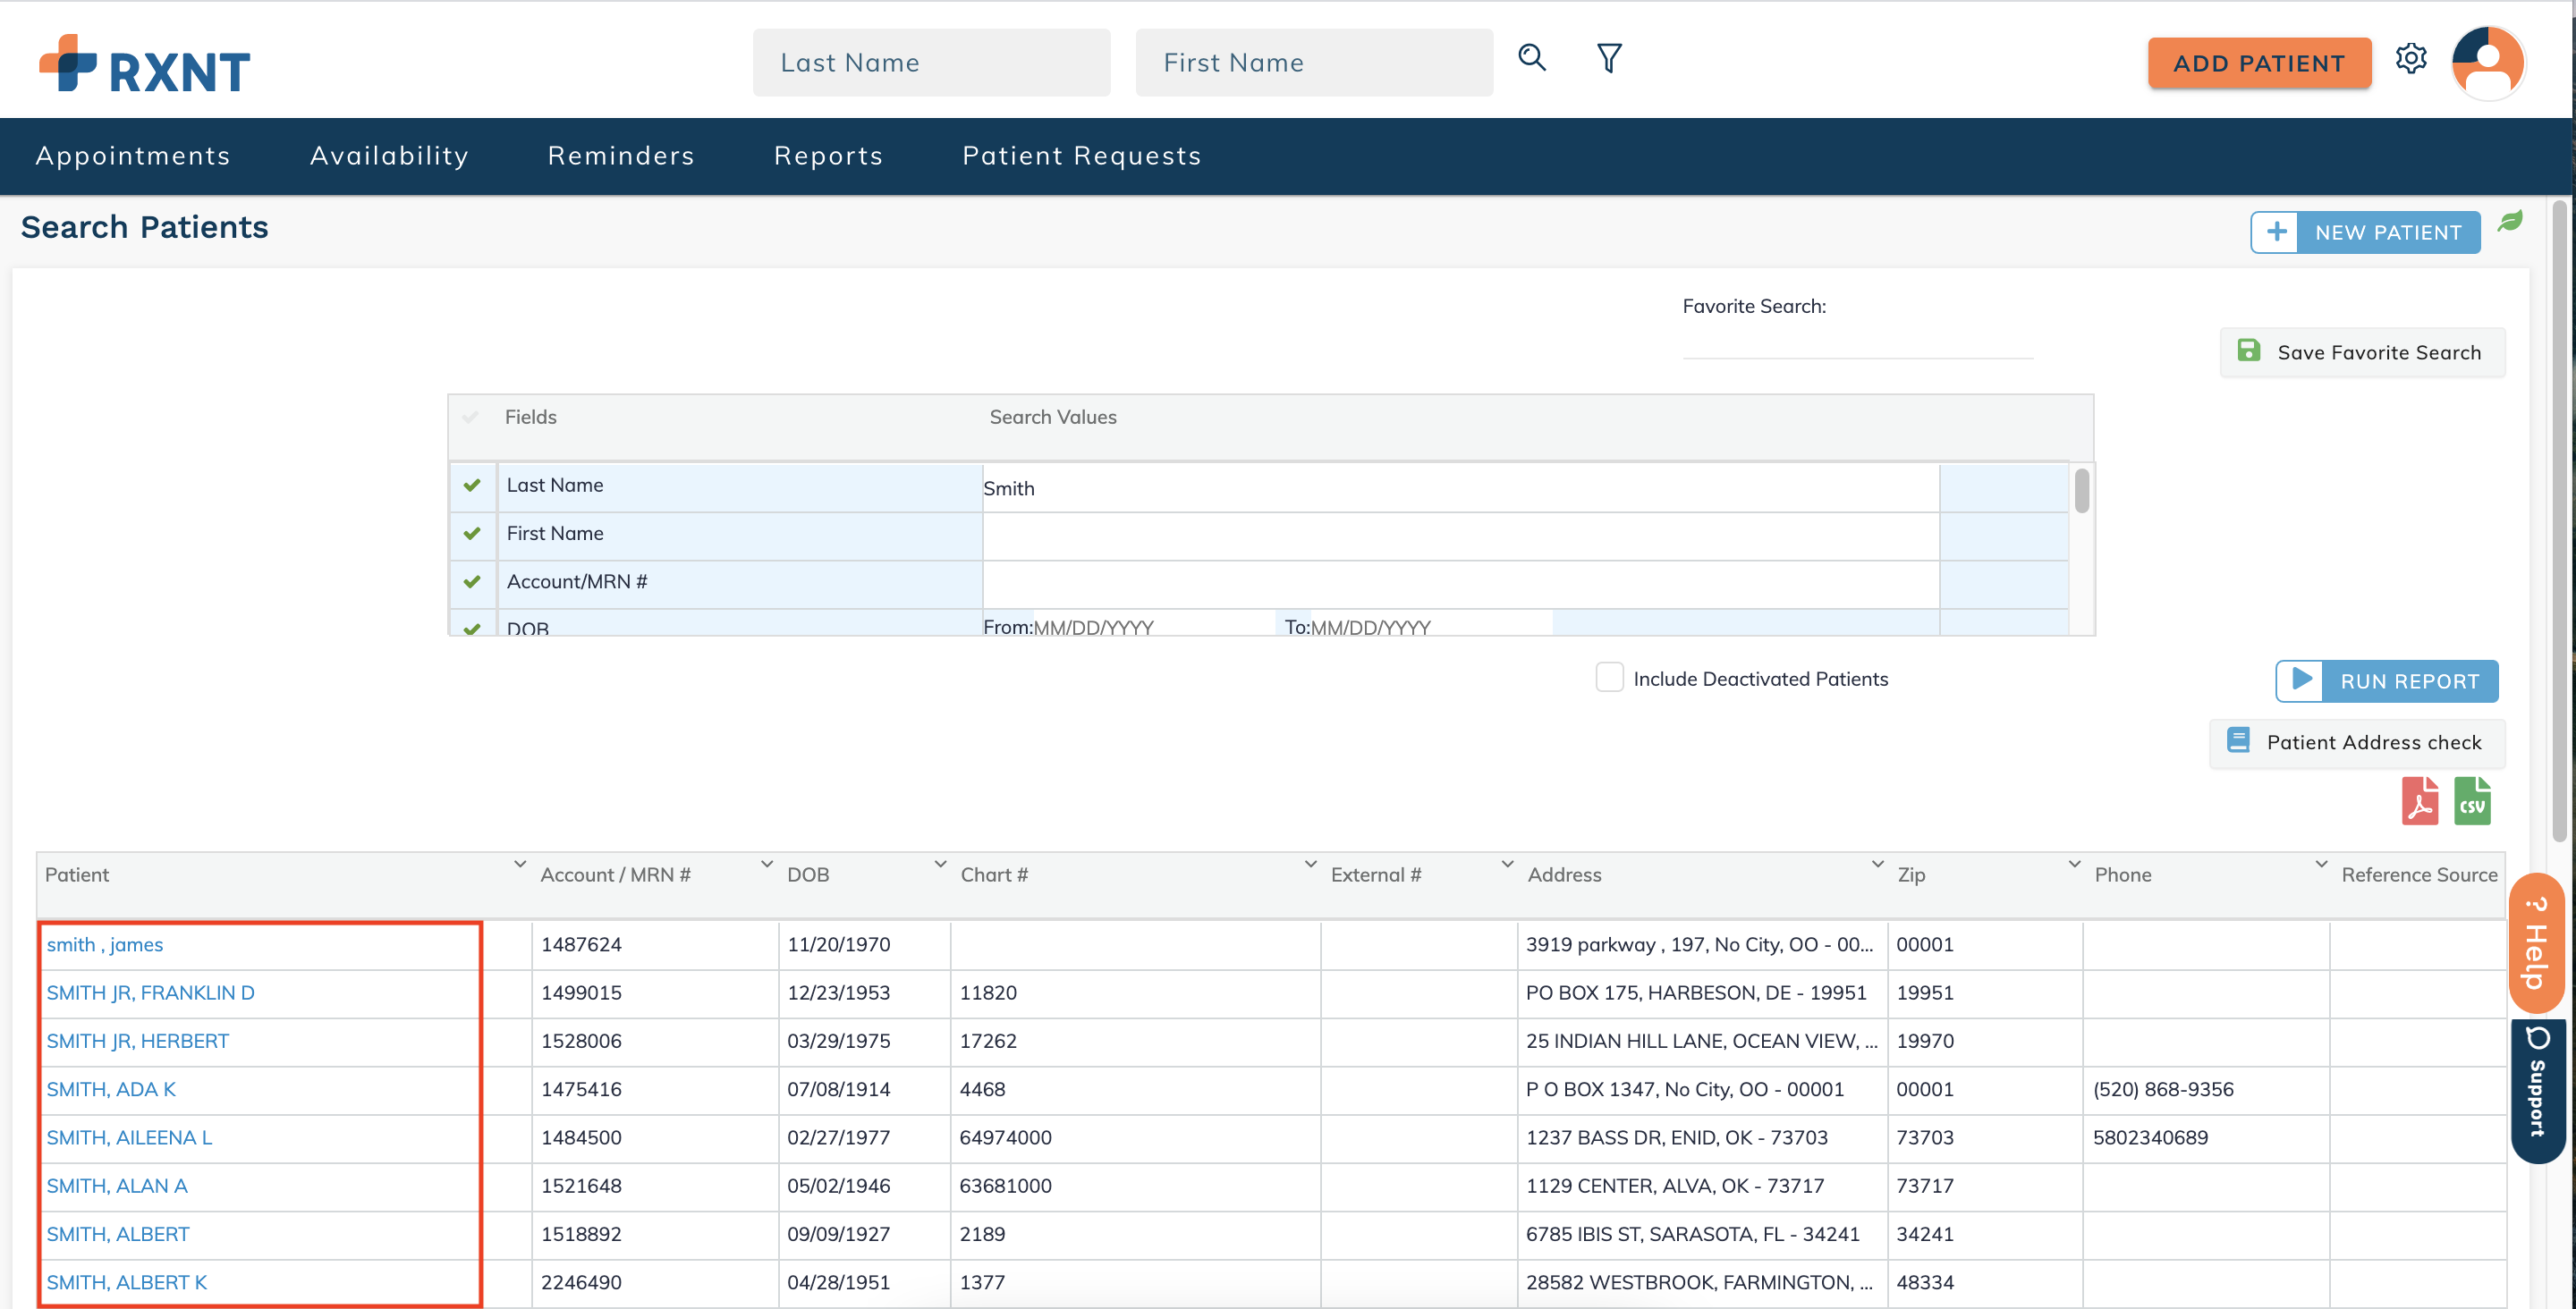2576x1309 pixels.
Task: Open the Phone column dropdown
Action: pos(2321,864)
